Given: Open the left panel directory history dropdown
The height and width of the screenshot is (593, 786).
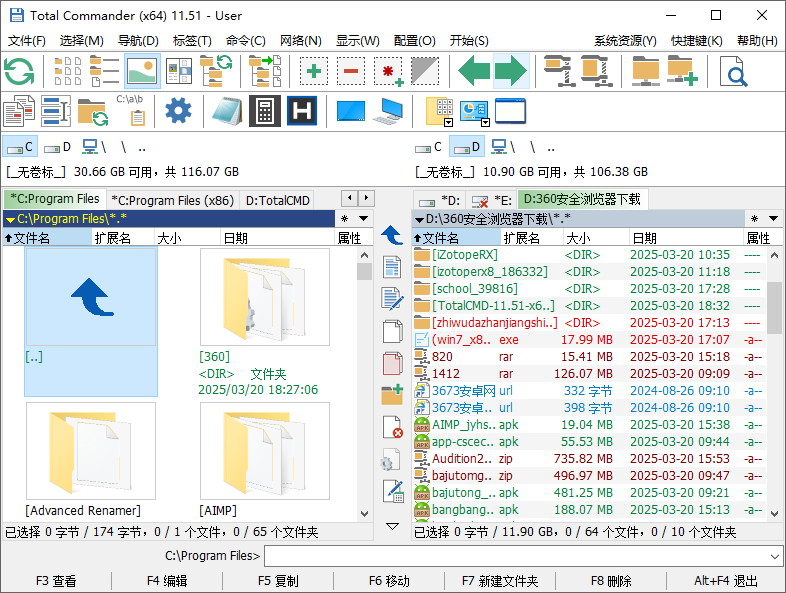Looking at the screenshot, I should pos(363,219).
